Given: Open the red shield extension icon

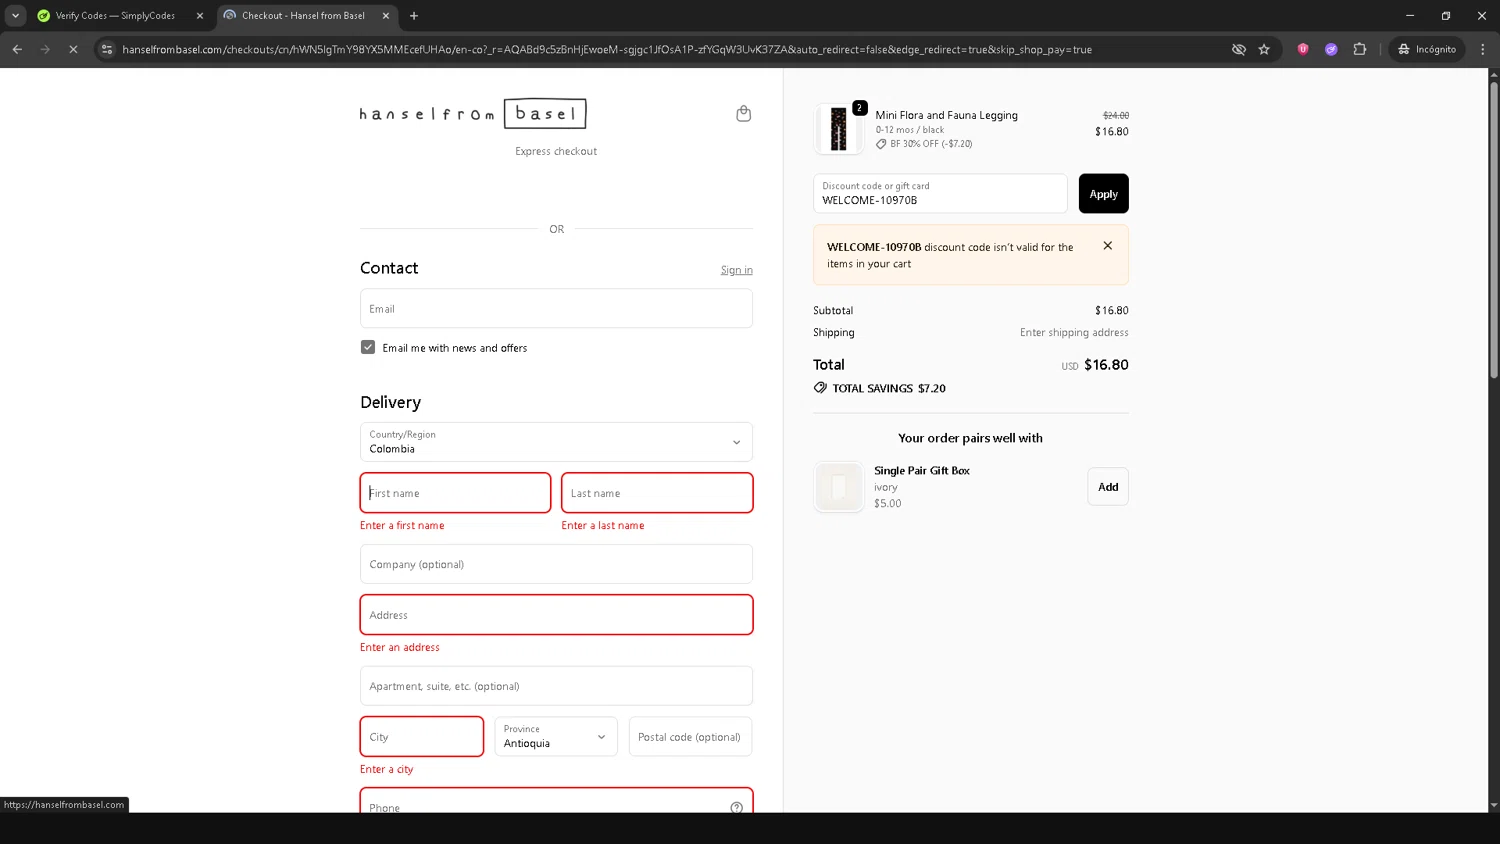Looking at the screenshot, I should pos(1302,49).
